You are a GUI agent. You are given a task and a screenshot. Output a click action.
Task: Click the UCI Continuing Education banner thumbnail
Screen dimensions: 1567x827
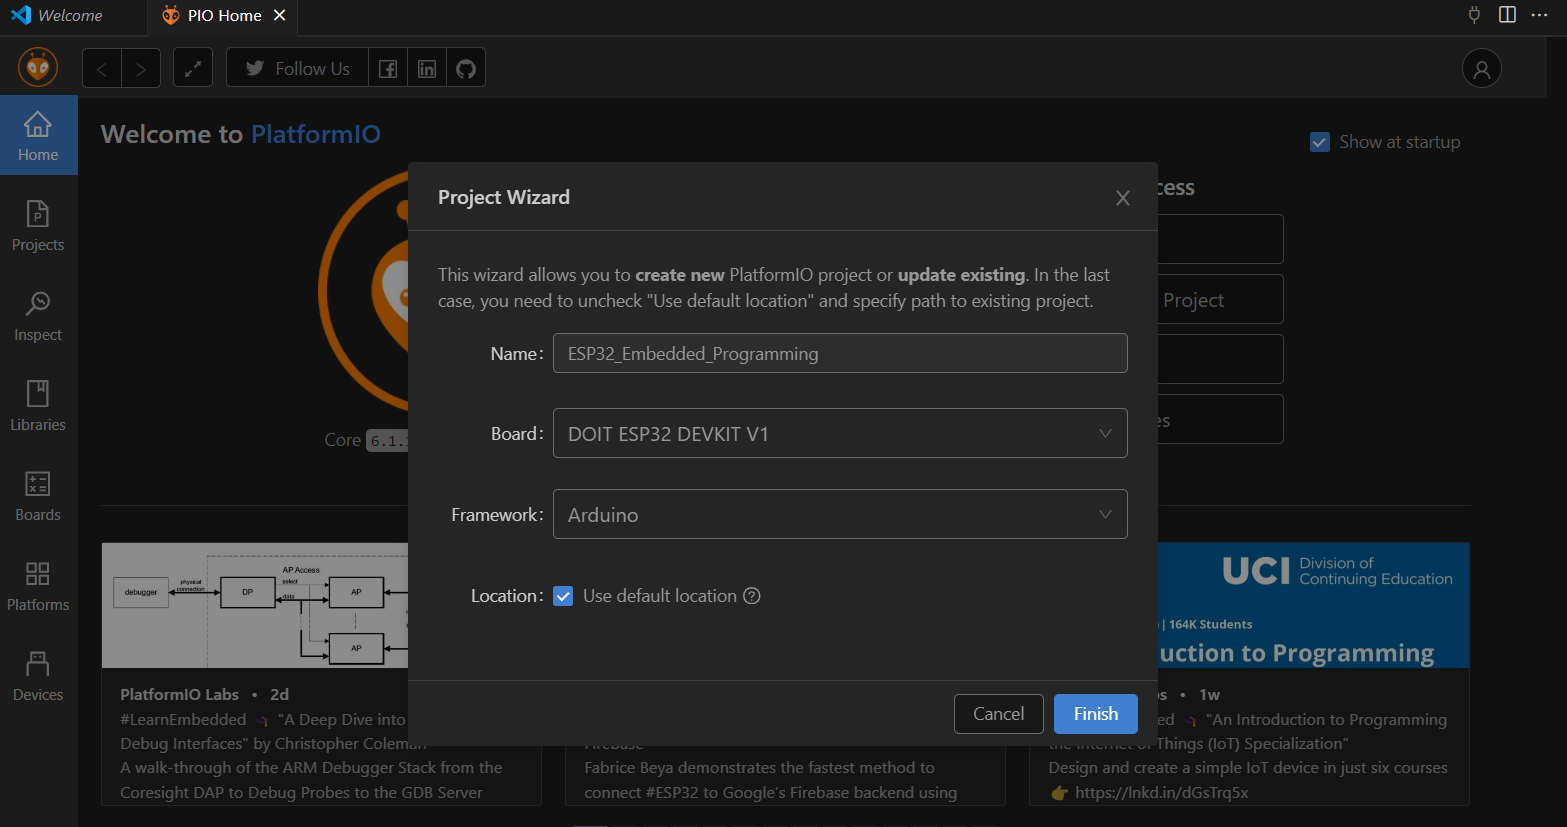coord(1314,605)
